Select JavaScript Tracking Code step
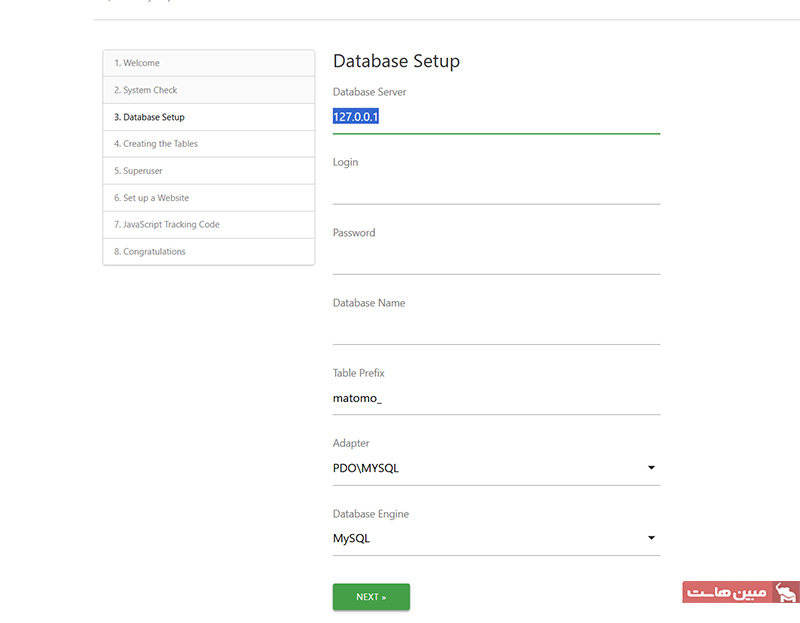This screenshot has height=623, width=800. click(x=208, y=225)
